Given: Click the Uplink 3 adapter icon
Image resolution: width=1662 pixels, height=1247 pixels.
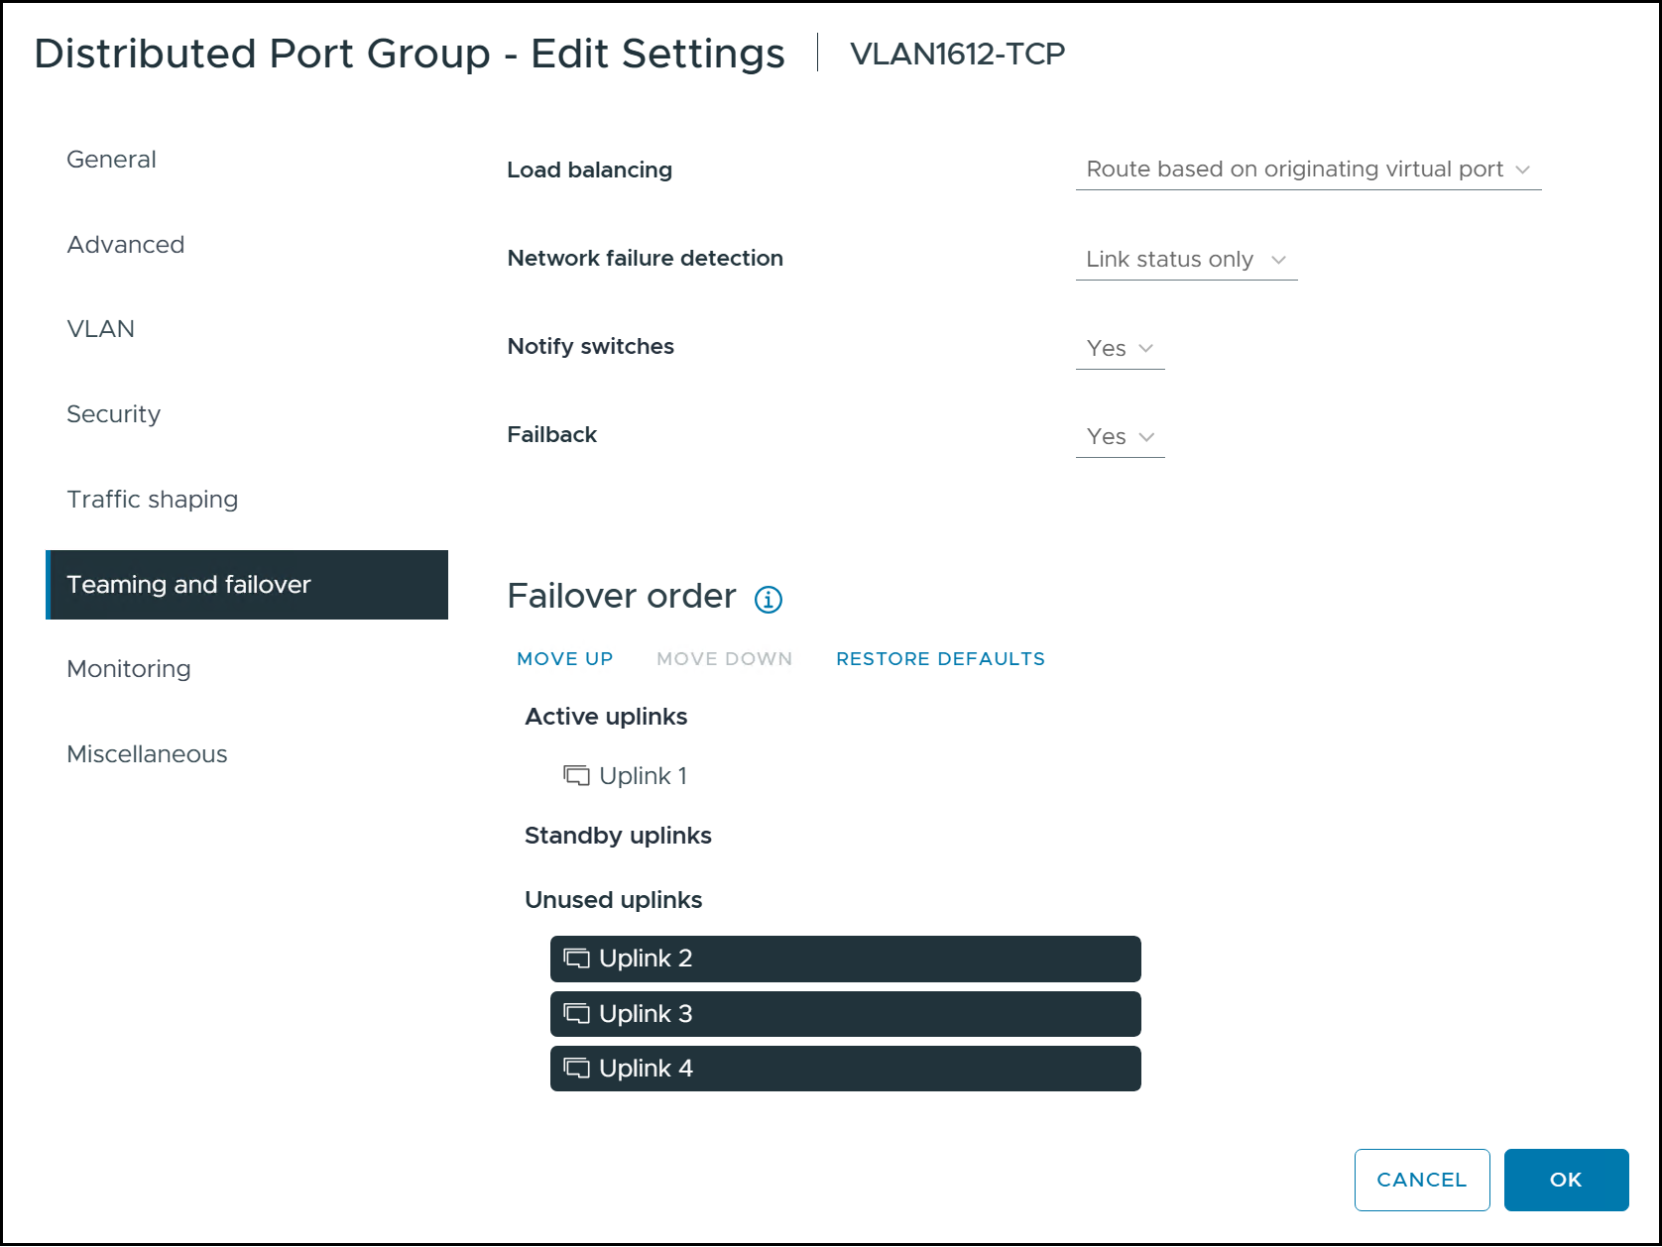Looking at the screenshot, I should pos(576,1014).
